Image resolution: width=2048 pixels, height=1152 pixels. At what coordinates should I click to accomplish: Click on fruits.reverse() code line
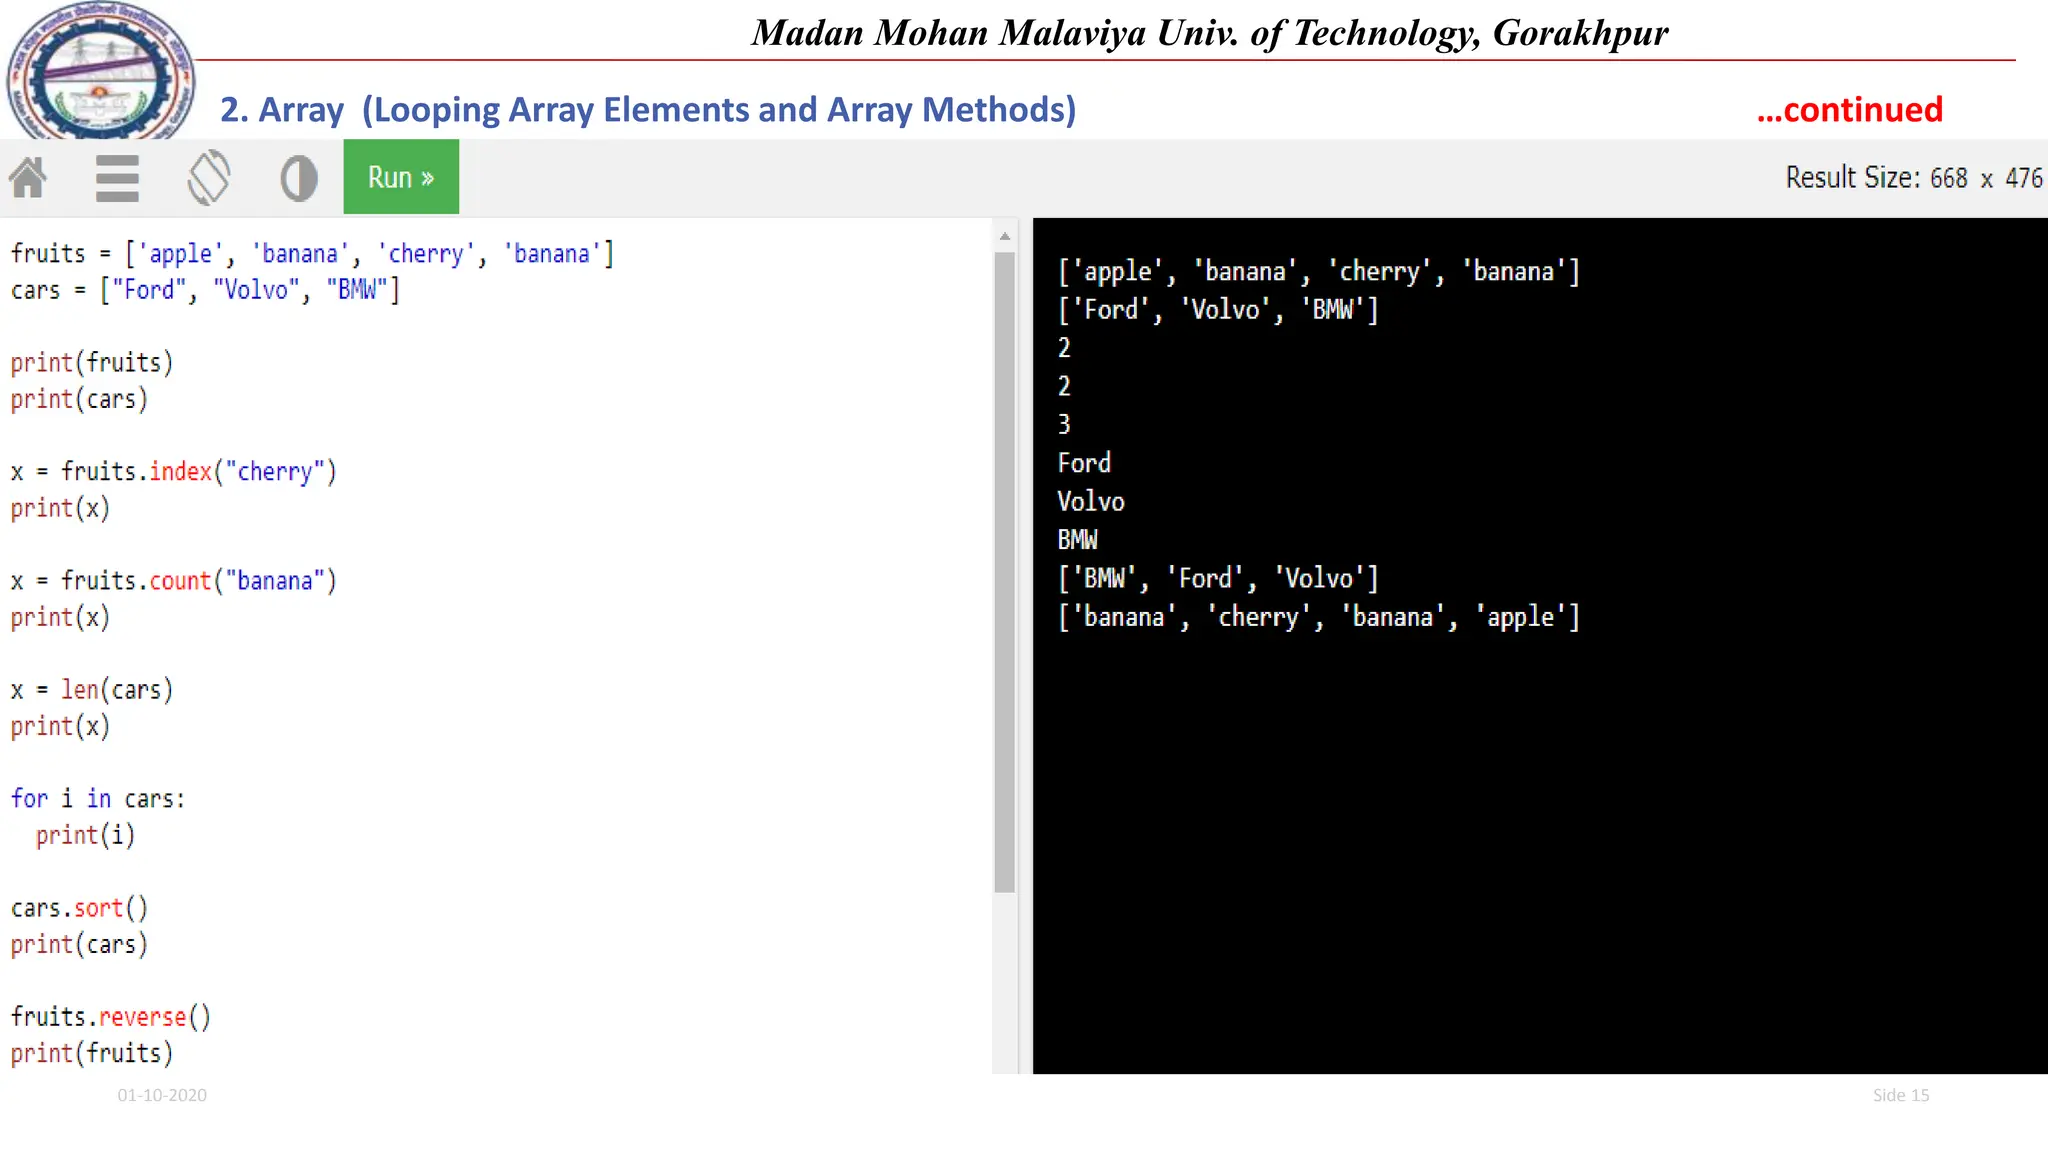[x=111, y=1017]
